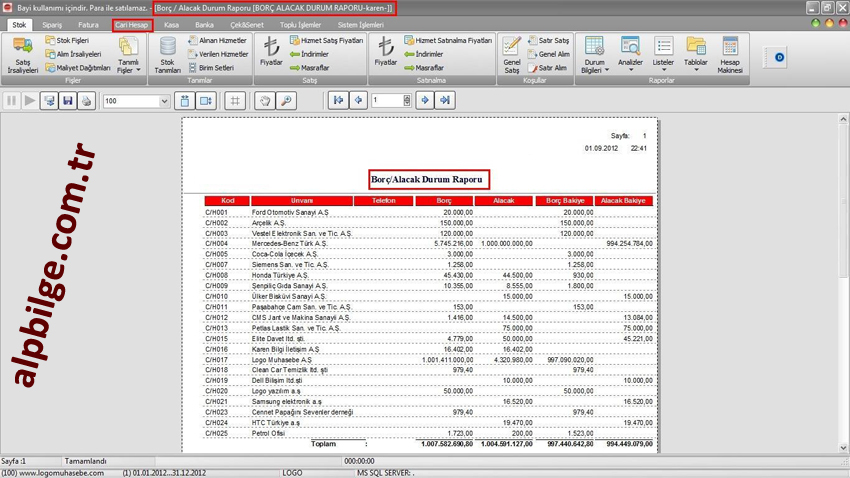Click the save report floppy disk icon
Screen dimensions: 850x478
pos(67,101)
